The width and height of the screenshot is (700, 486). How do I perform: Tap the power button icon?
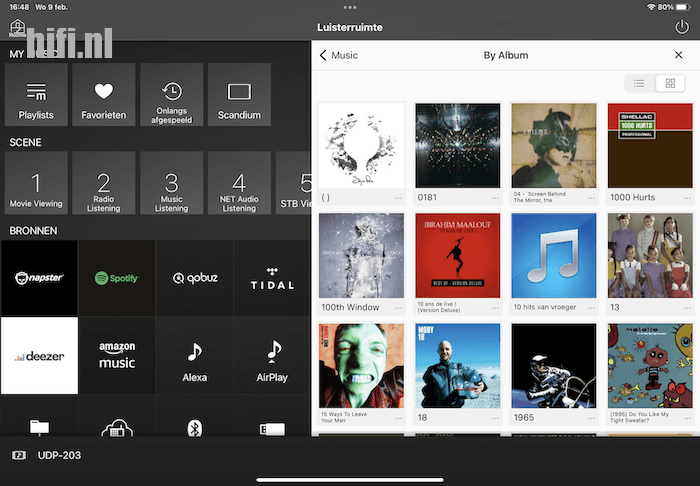(682, 28)
